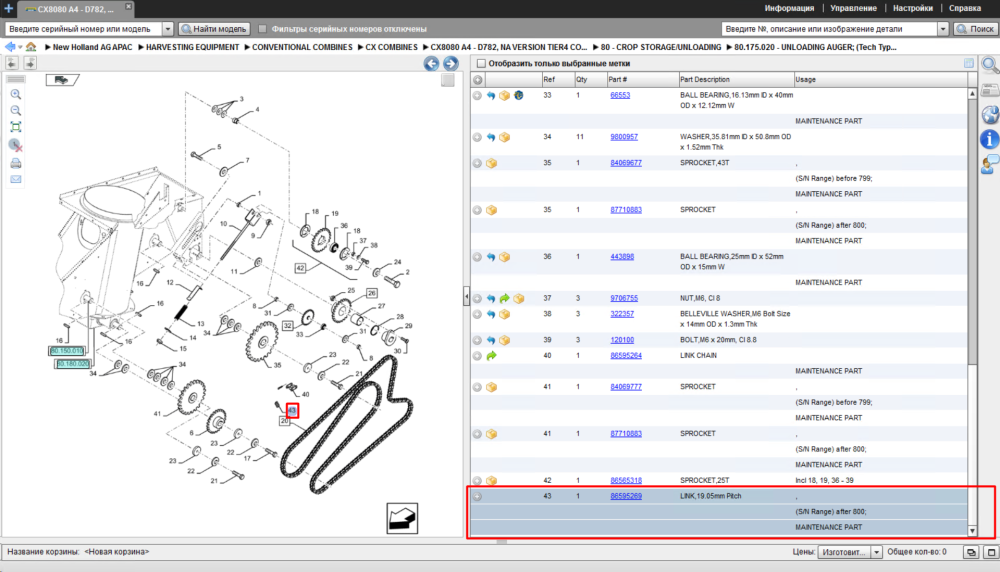Add ref 43 row via round button
This screenshot has width=1000, height=572.
click(x=477, y=496)
